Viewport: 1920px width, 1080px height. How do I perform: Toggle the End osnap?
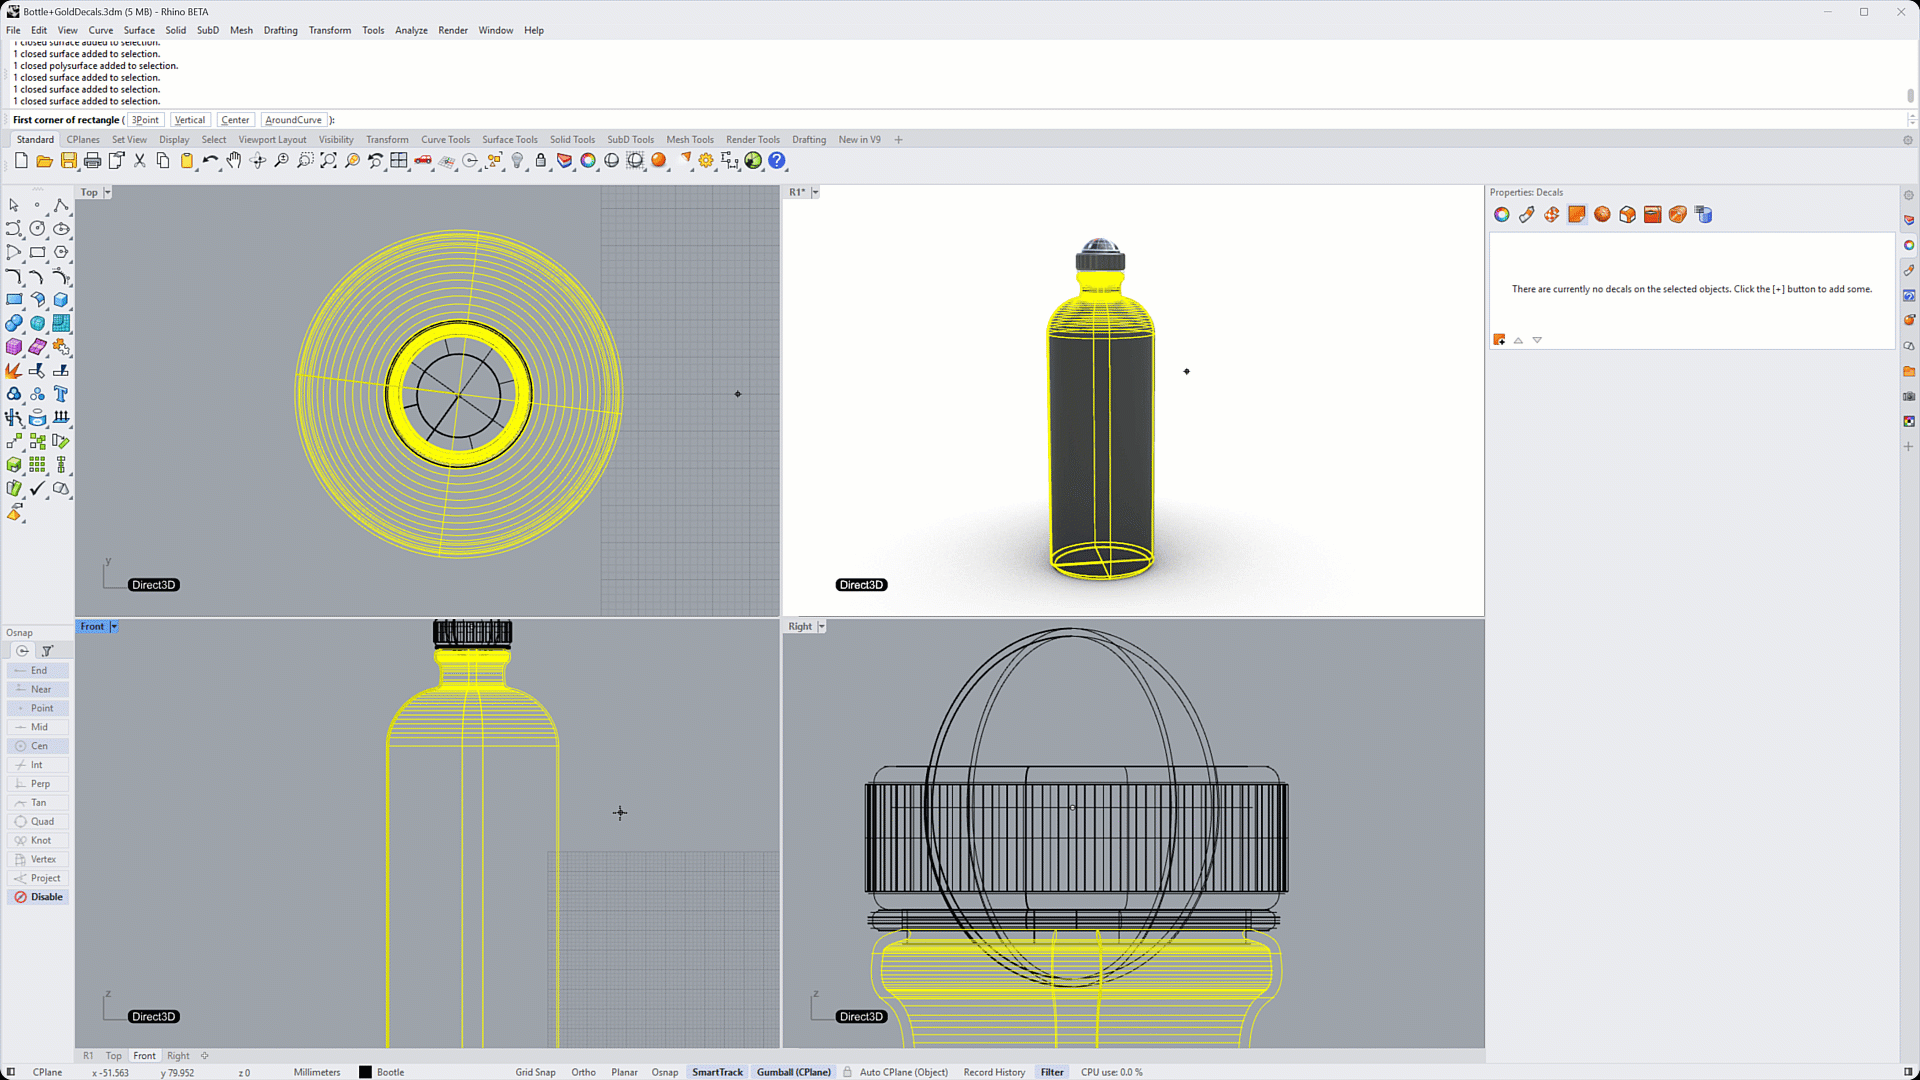pos(38,671)
